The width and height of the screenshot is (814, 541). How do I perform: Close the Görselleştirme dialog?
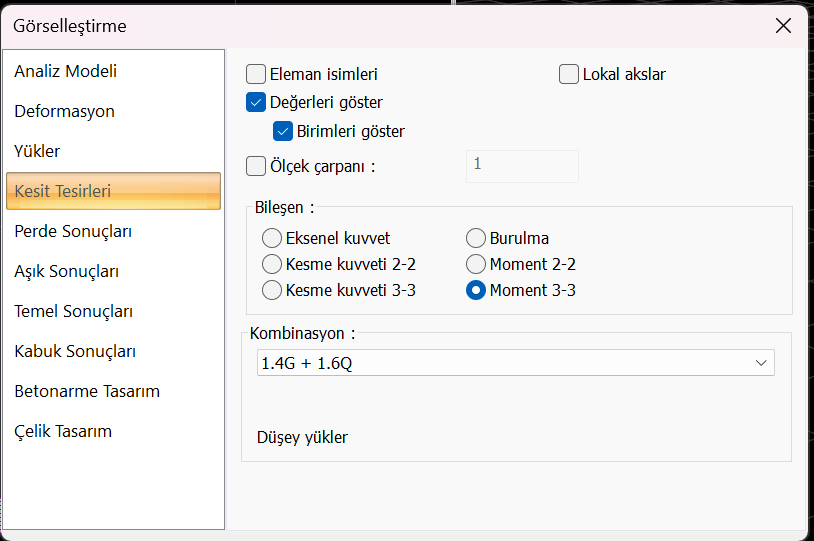pos(784,26)
